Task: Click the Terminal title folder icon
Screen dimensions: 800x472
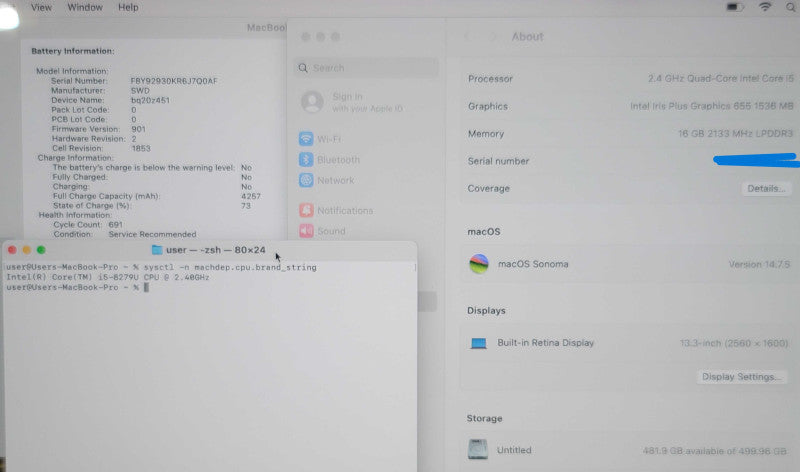Action: pos(157,250)
